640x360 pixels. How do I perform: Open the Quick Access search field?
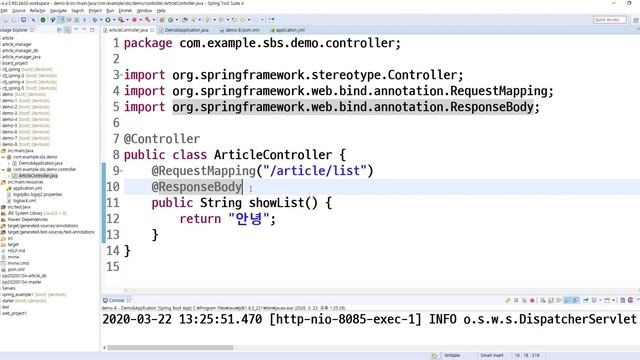(x=609, y=20)
